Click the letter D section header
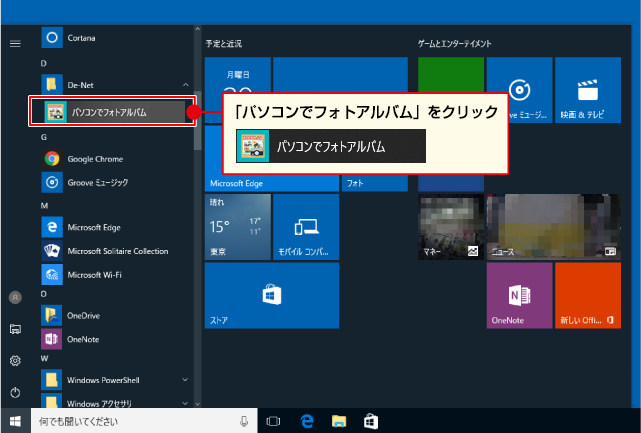This screenshot has height=433, width=641. coord(43,63)
